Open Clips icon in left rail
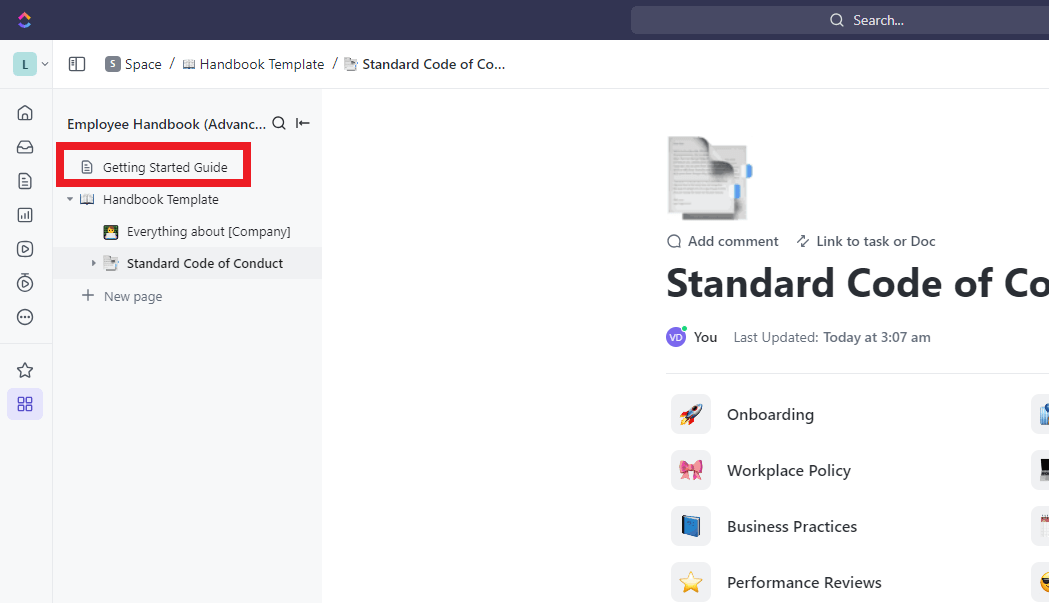 (x=25, y=249)
